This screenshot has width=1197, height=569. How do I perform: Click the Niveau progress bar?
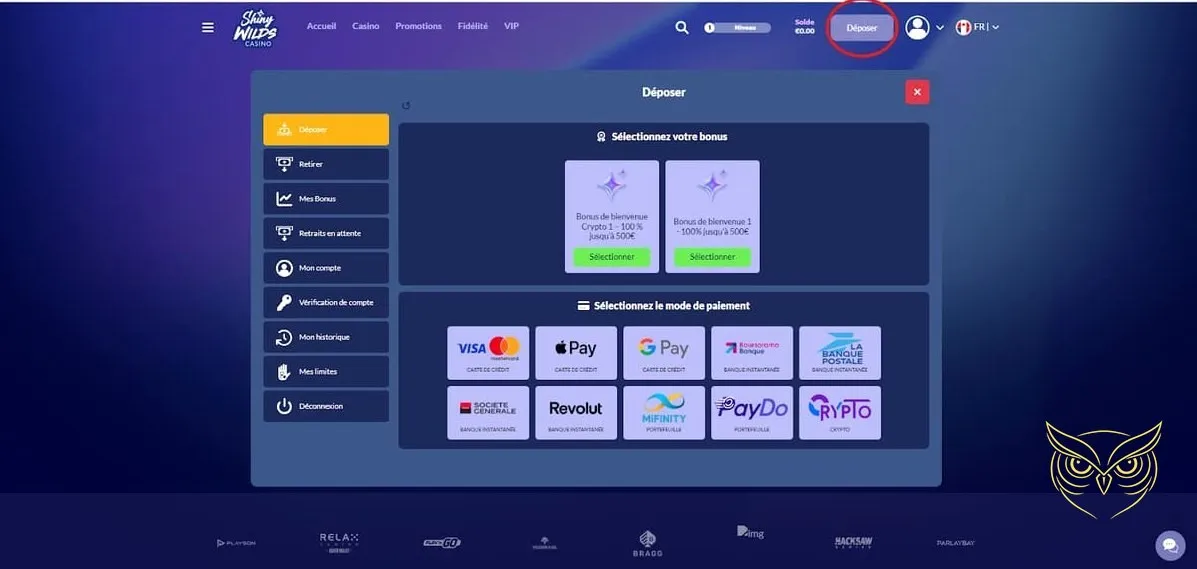click(737, 27)
